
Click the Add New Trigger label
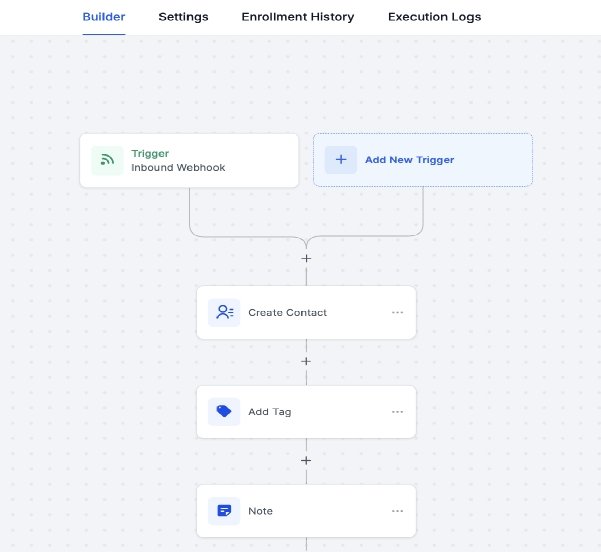click(411, 160)
